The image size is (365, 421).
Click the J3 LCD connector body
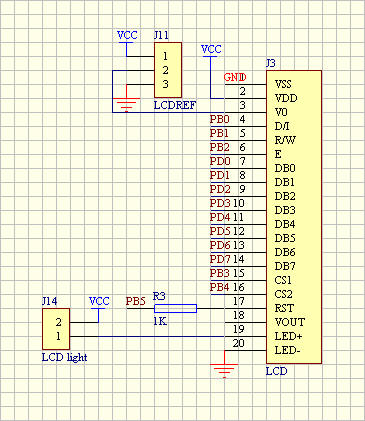point(294,217)
